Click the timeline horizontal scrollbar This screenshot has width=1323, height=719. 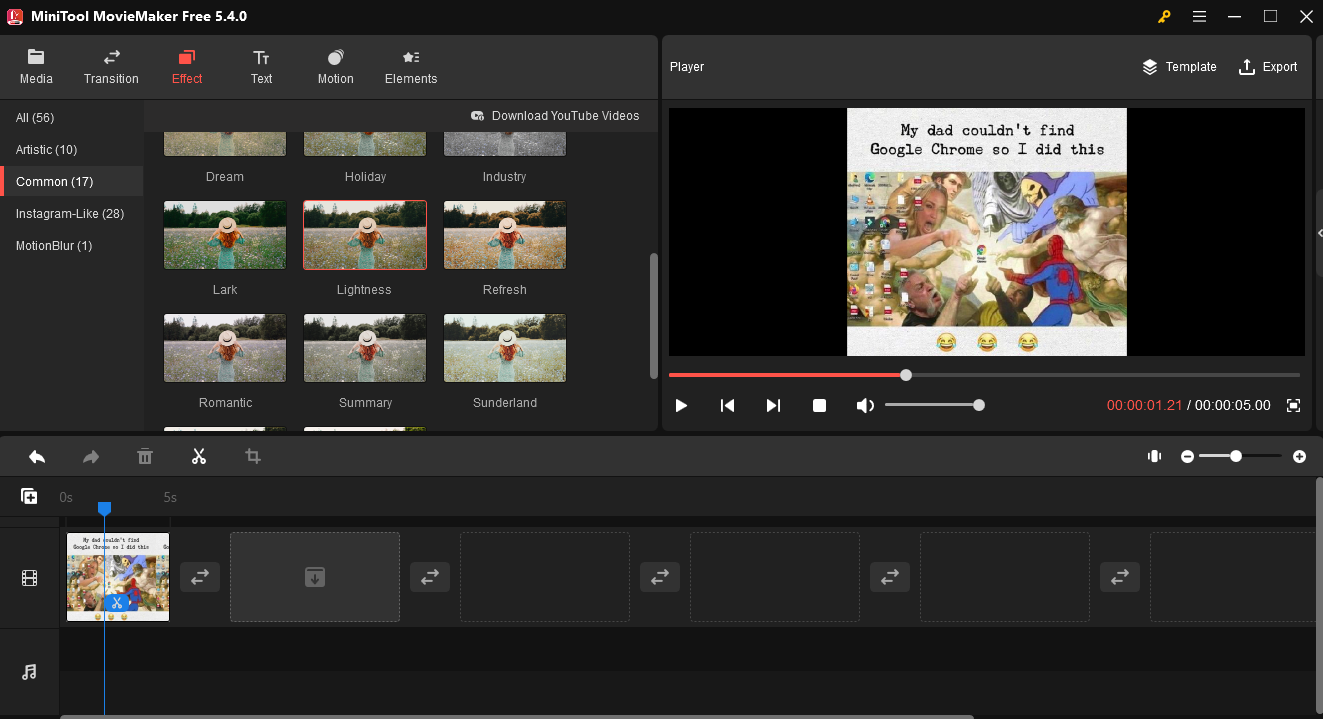[517, 716]
